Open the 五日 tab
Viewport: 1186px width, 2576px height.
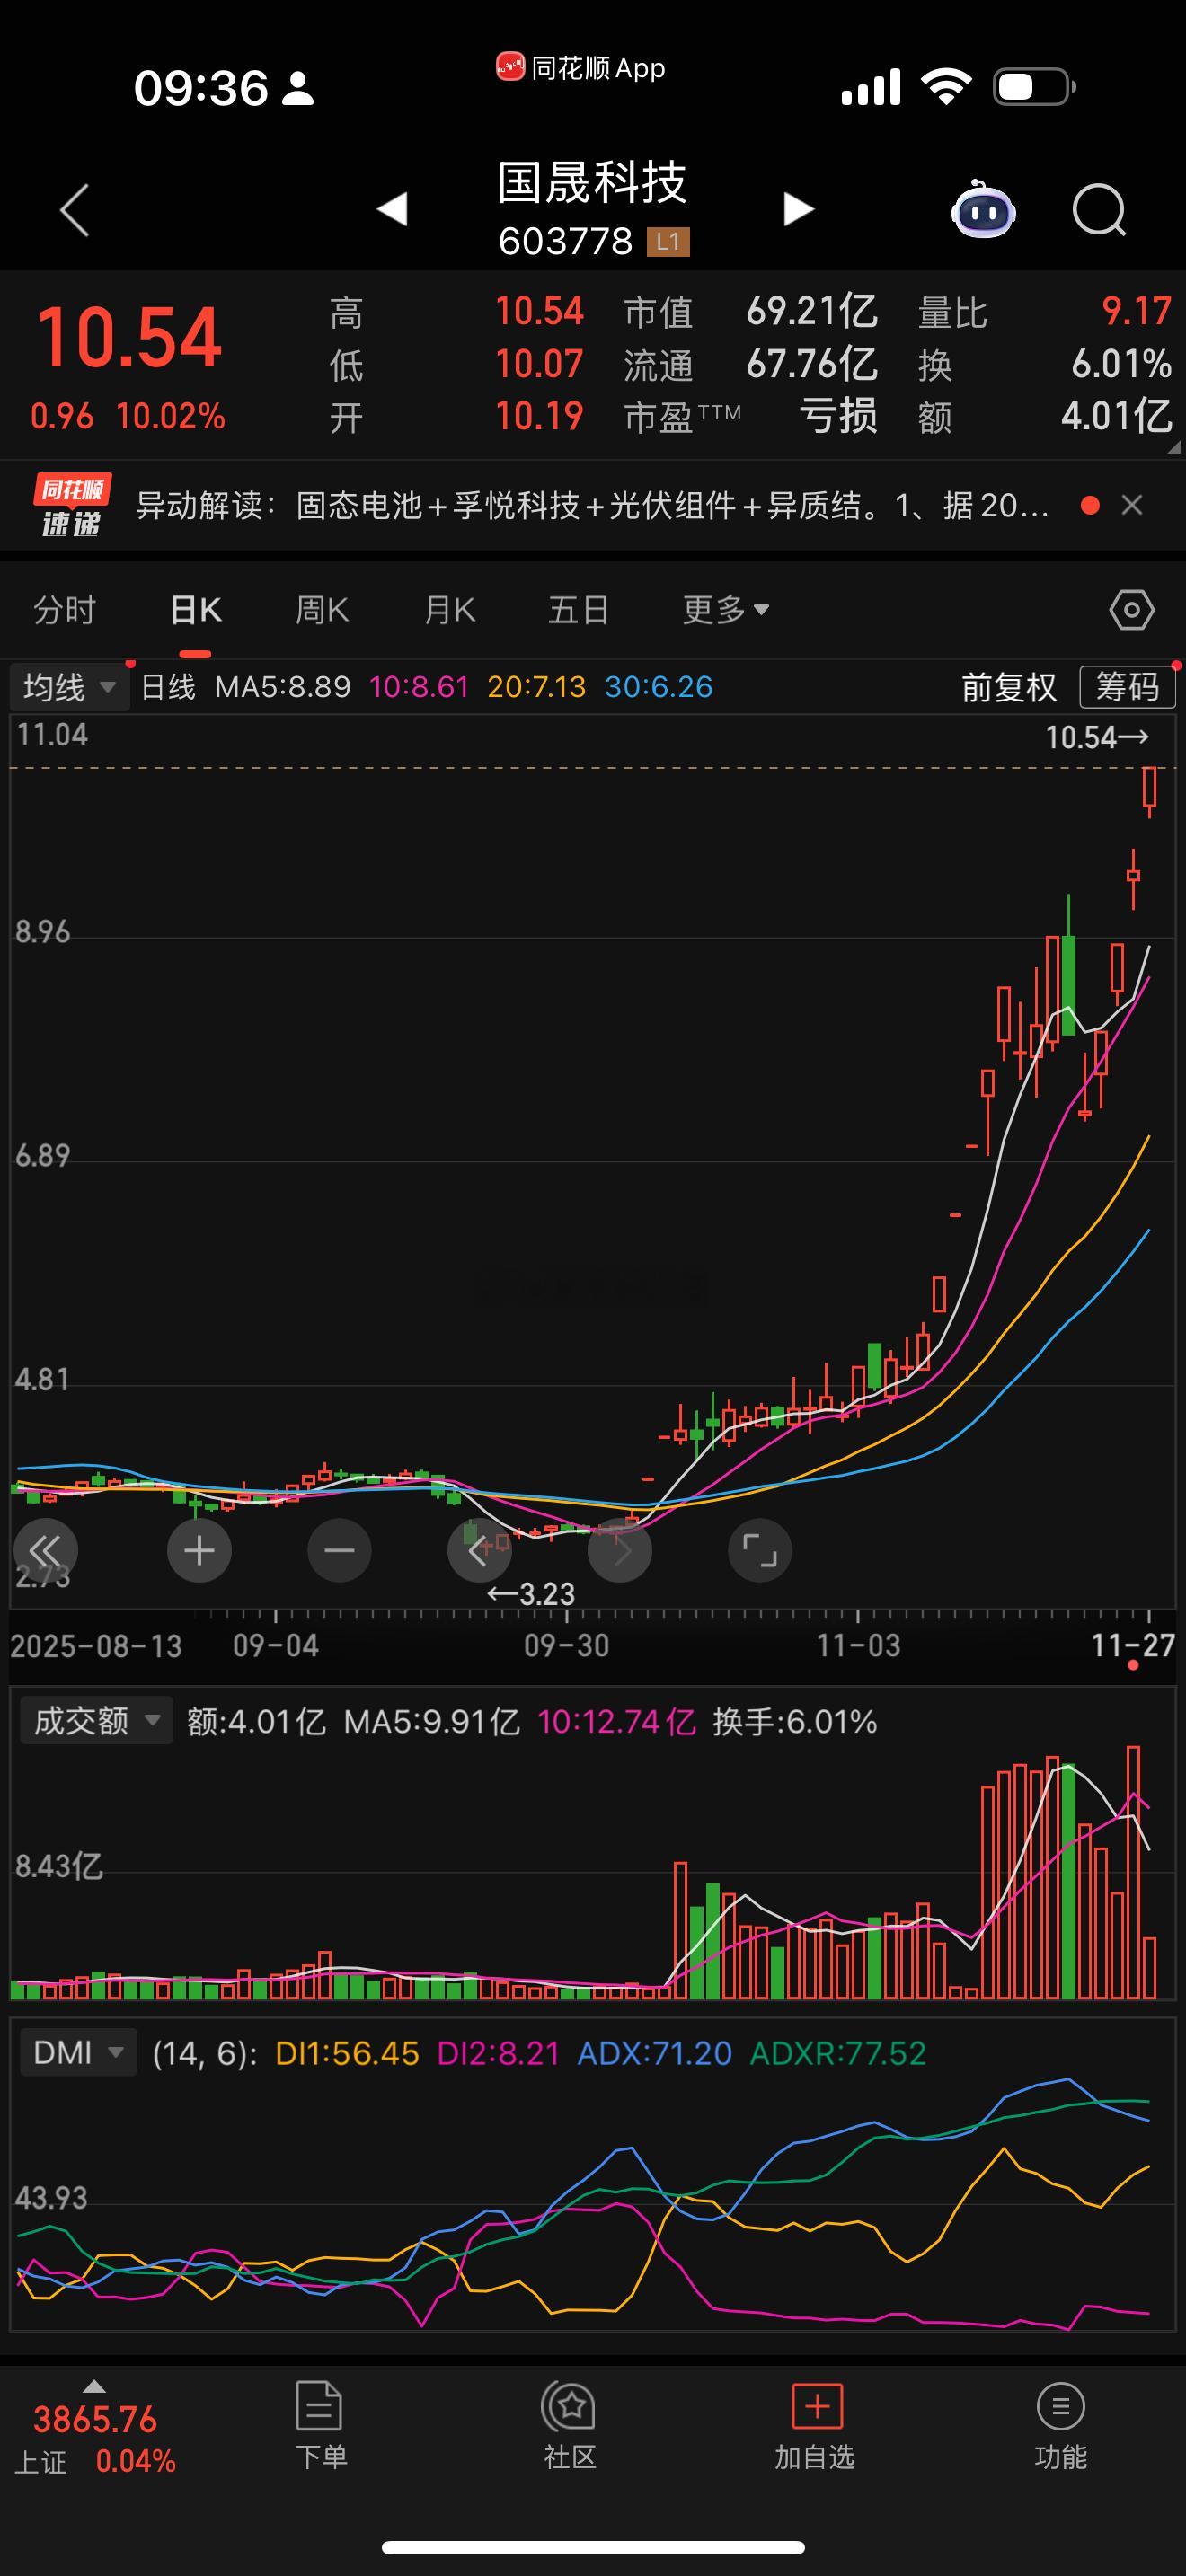pos(578,609)
